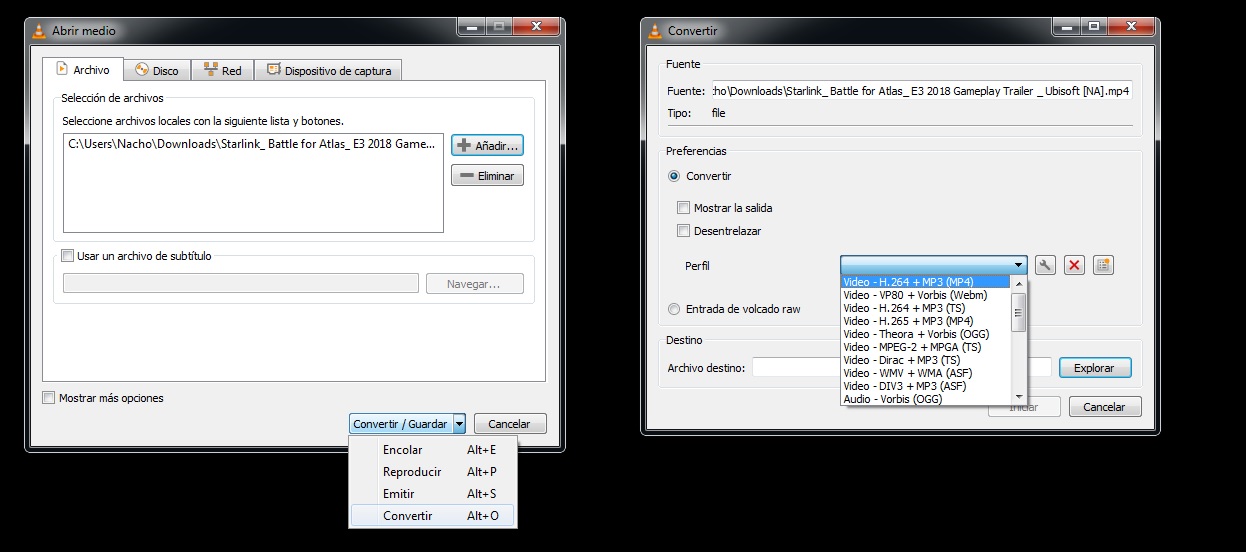
Task: Select the Entrada de volcado raw radio button
Action: (x=674, y=309)
